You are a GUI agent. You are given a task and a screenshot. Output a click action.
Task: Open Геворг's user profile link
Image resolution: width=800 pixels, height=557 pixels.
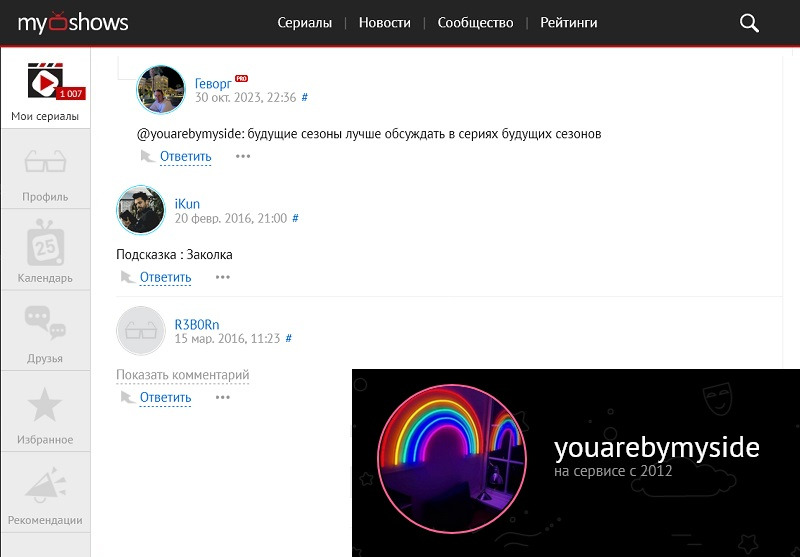213,83
